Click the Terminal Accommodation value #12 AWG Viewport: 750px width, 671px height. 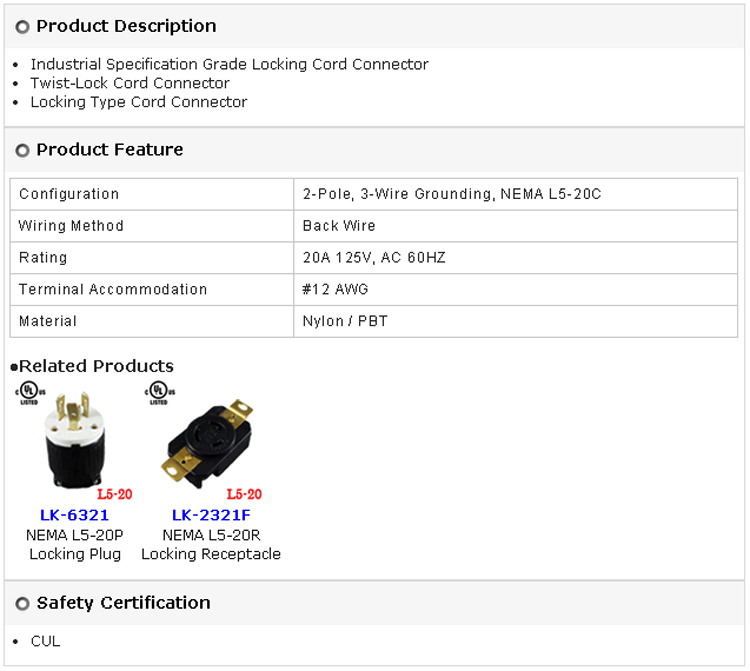(335, 290)
